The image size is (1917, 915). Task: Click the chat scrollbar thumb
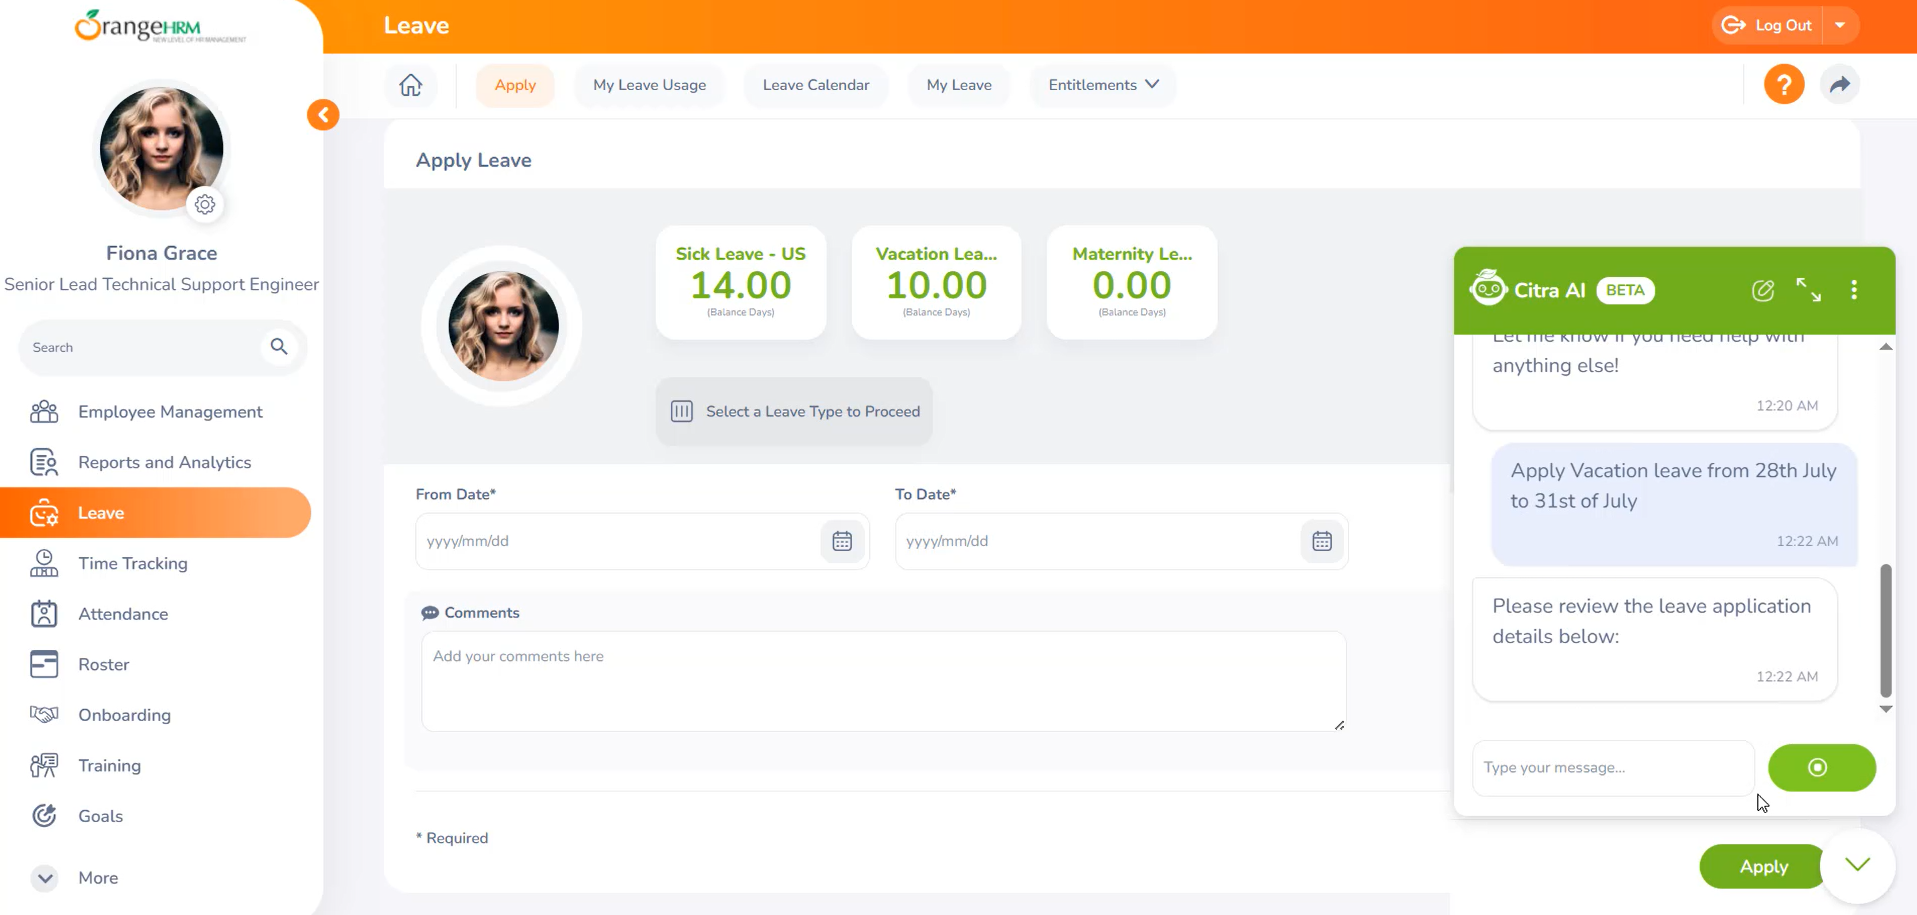click(x=1885, y=630)
